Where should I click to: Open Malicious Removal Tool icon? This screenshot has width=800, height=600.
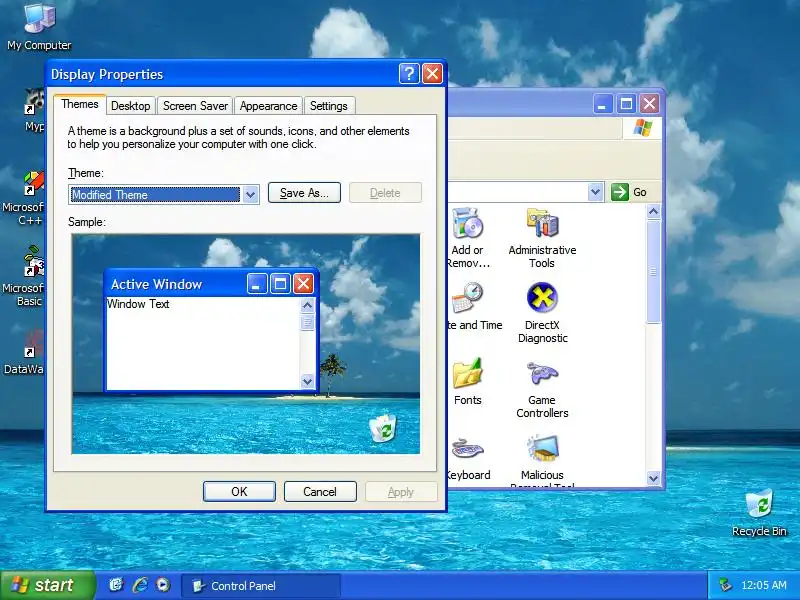(542, 449)
